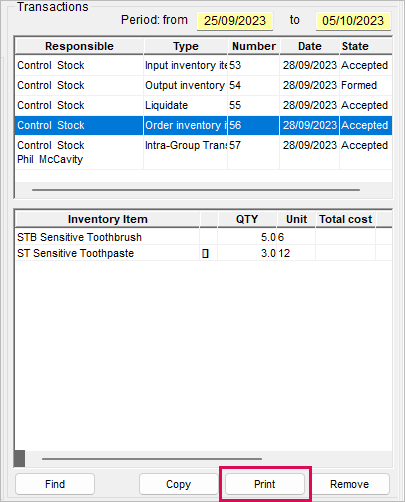Sort by the Total cost column header
The height and width of the screenshot is (502, 405).
tap(345, 219)
